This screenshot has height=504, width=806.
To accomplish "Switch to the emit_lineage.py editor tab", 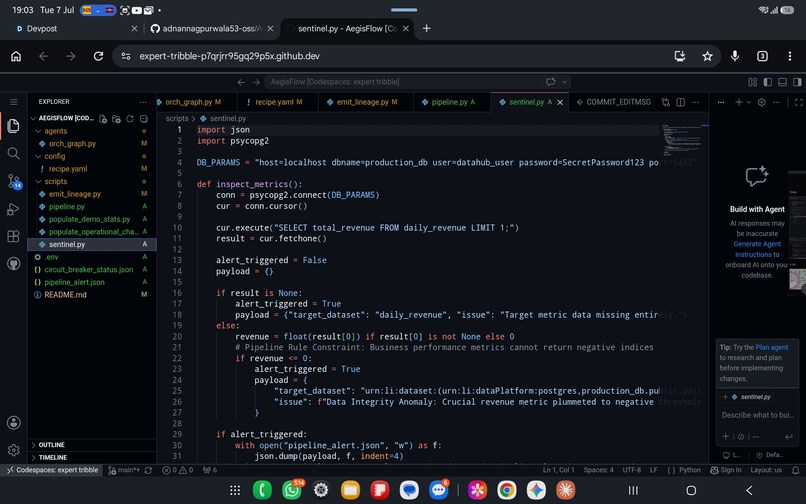I will (365, 102).
